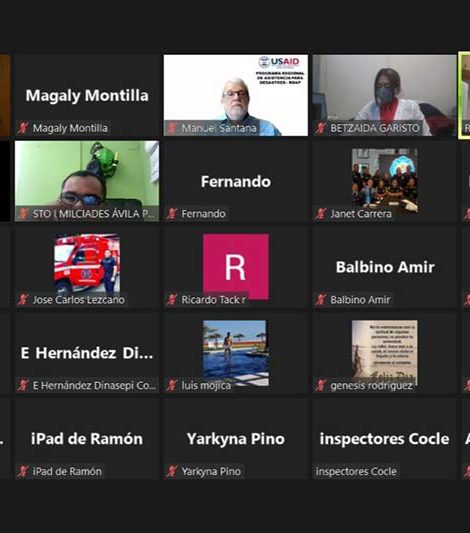
Task: Click the genesis rodriguez quote image avatar
Action: 385,352
